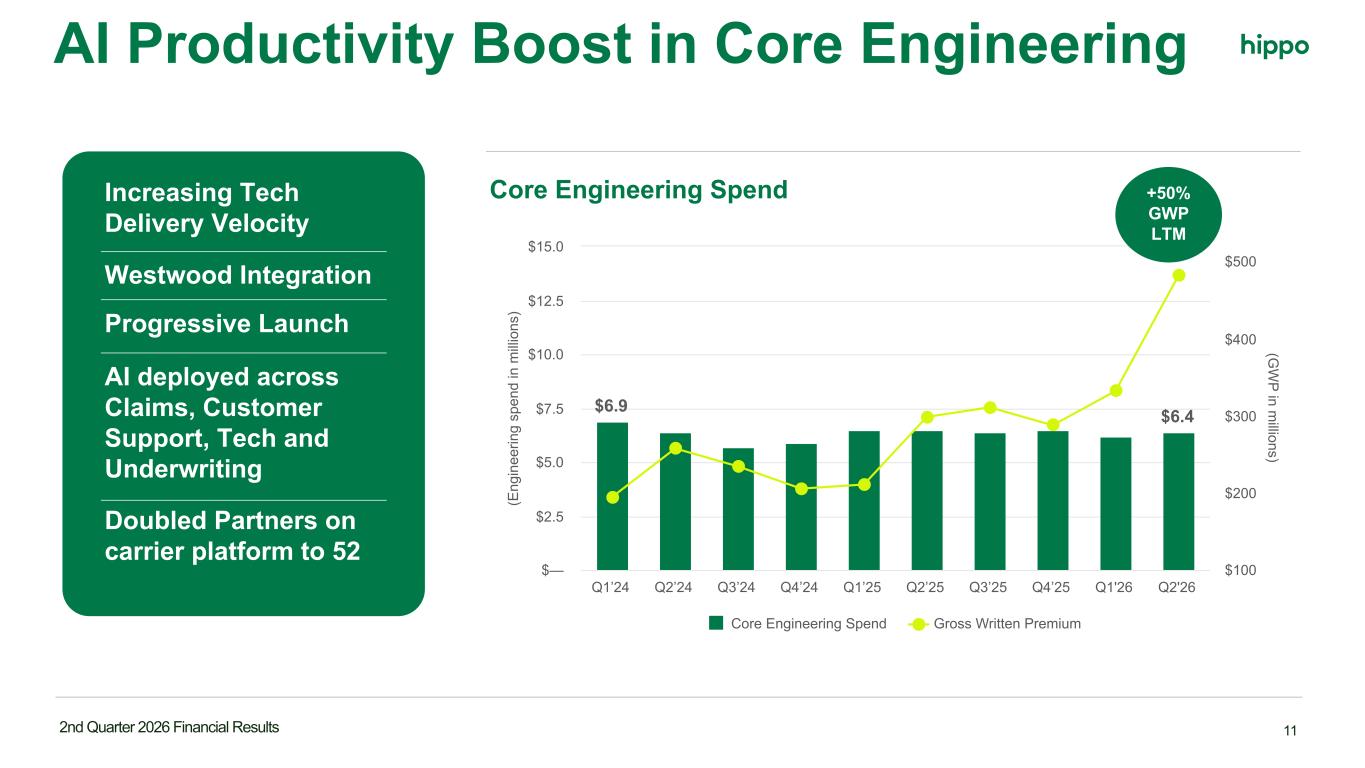Click the '$5.0' left axis label
The height and width of the screenshot is (768, 1365).
(549, 462)
